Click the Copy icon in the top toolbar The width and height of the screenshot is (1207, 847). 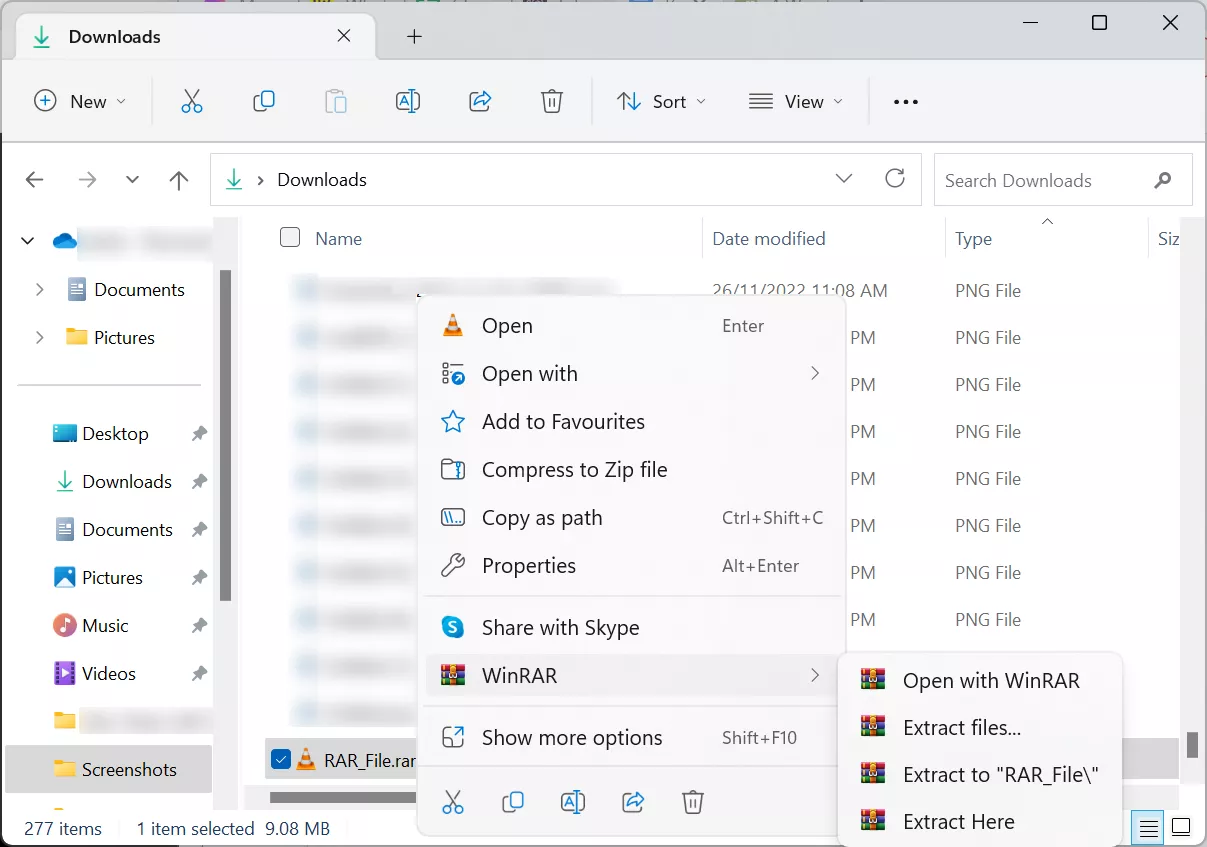(x=264, y=101)
